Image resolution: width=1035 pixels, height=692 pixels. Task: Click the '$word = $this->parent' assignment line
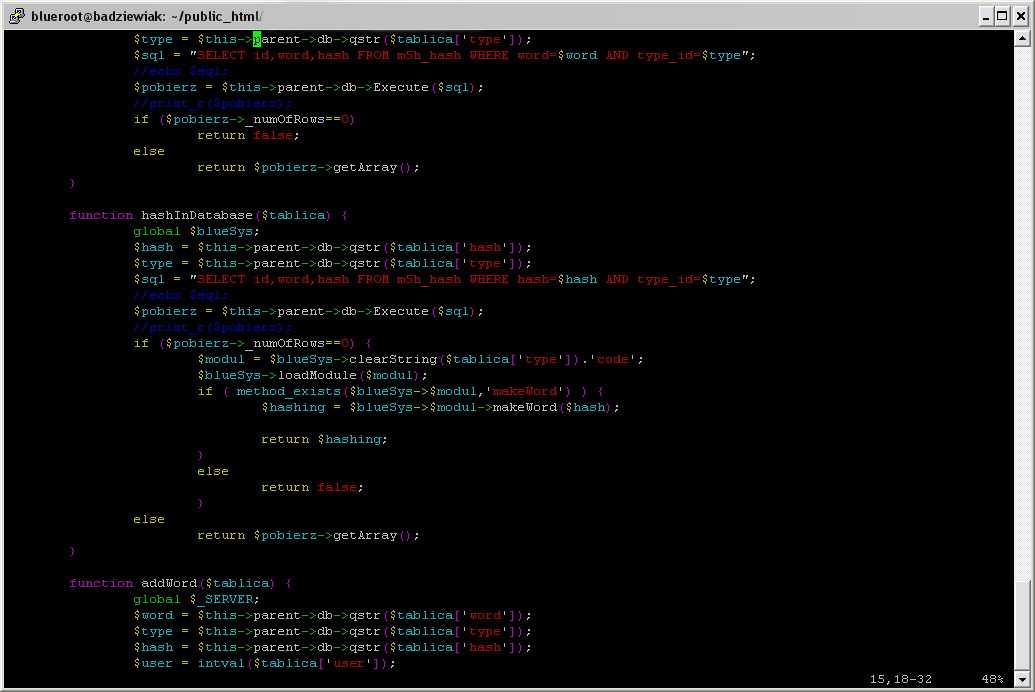point(332,615)
